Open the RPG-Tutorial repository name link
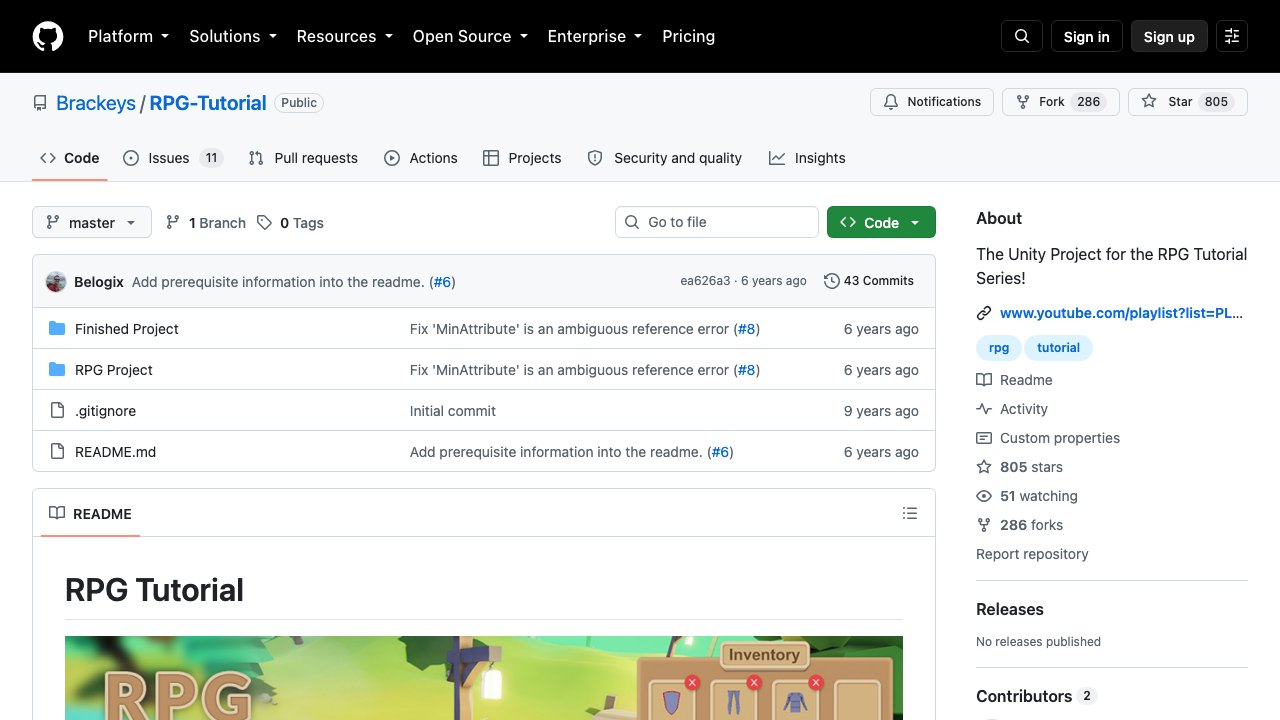 [208, 103]
